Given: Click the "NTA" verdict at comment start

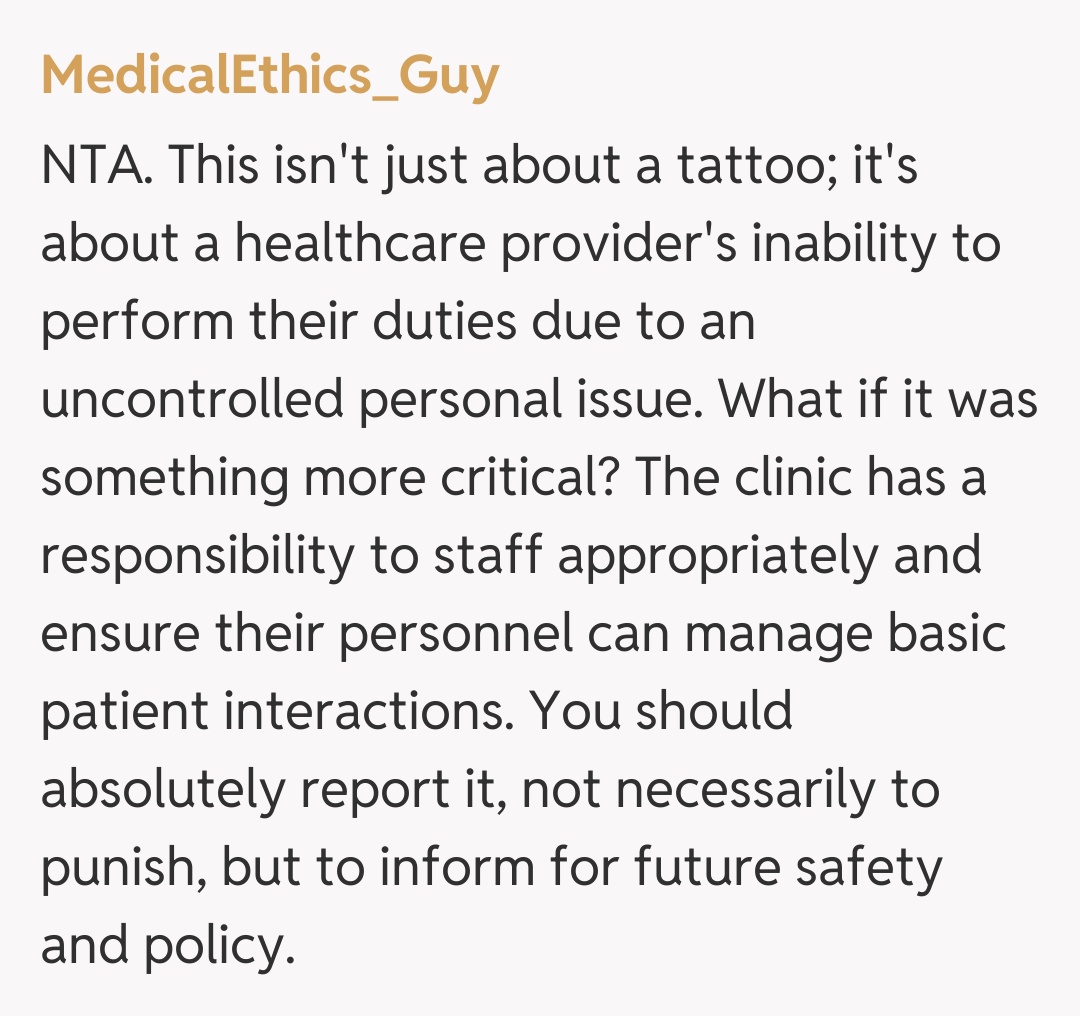Looking at the screenshot, I should [95, 165].
